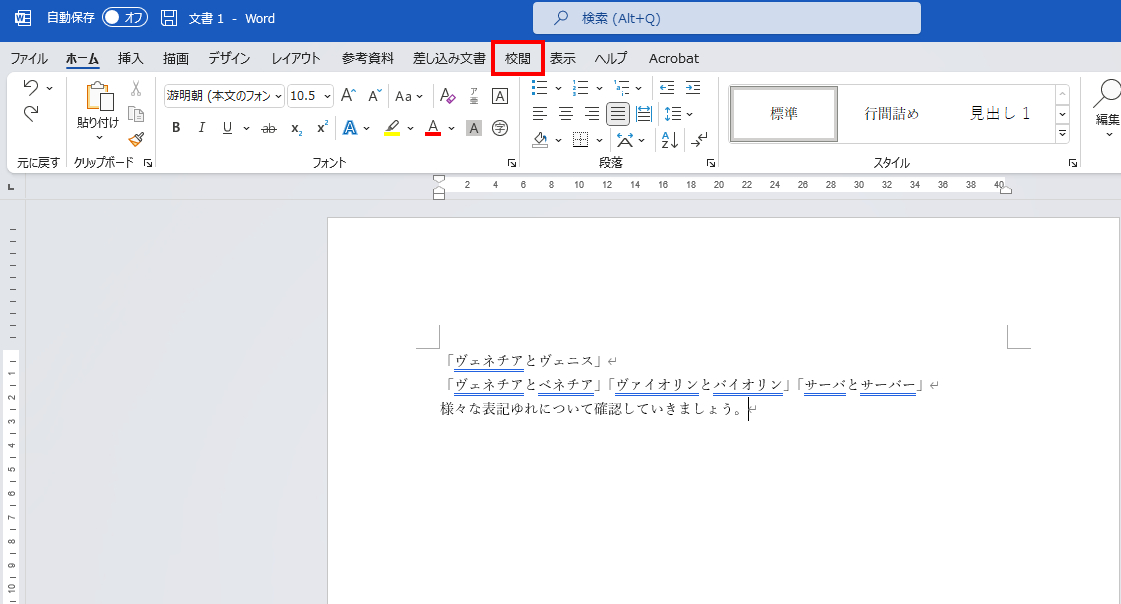Click the Redo arrow icon
Viewport: 1121px width, 604px height.
tap(31, 114)
